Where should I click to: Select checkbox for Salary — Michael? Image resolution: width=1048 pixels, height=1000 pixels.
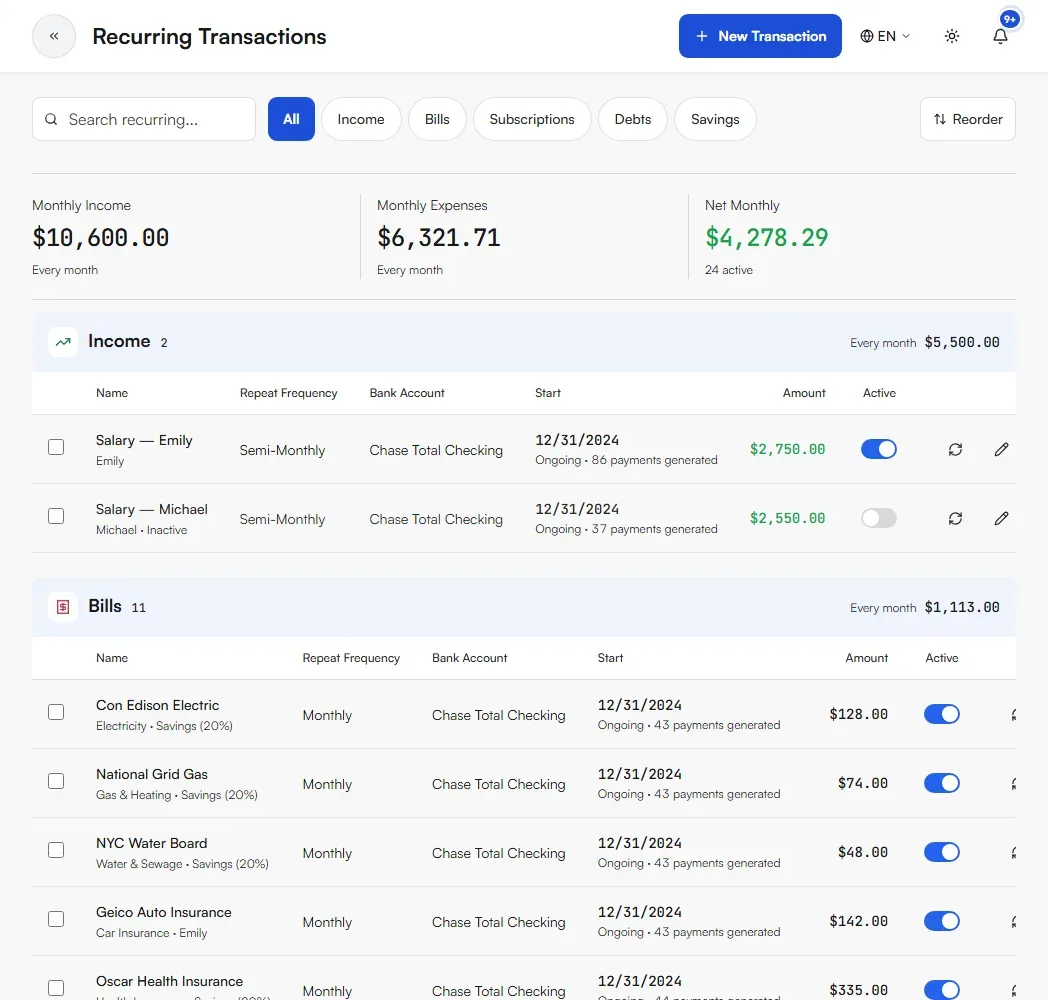click(x=56, y=516)
